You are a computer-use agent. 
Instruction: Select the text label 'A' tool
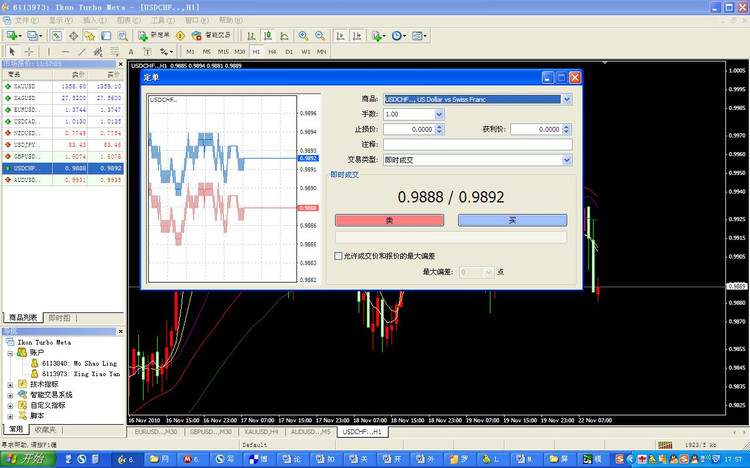tap(131, 50)
